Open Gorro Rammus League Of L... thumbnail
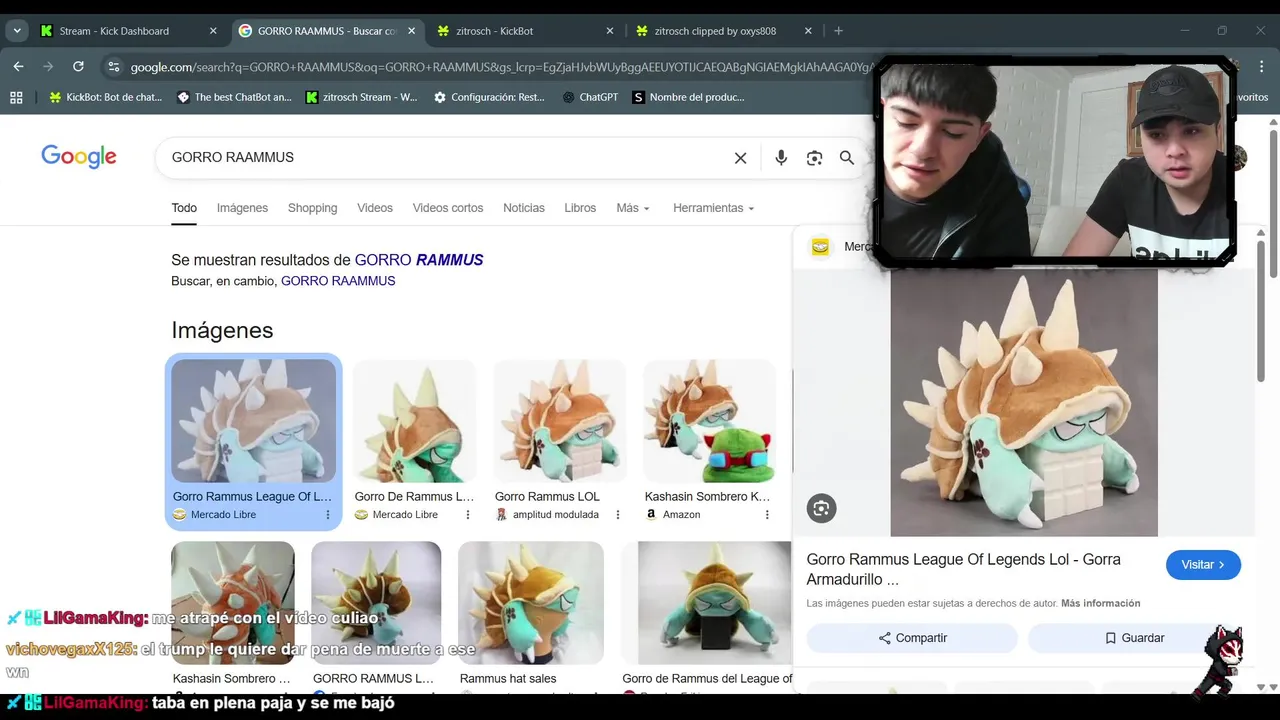Screen dimensions: 1280x720 pyautogui.click(x=253, y=421)
